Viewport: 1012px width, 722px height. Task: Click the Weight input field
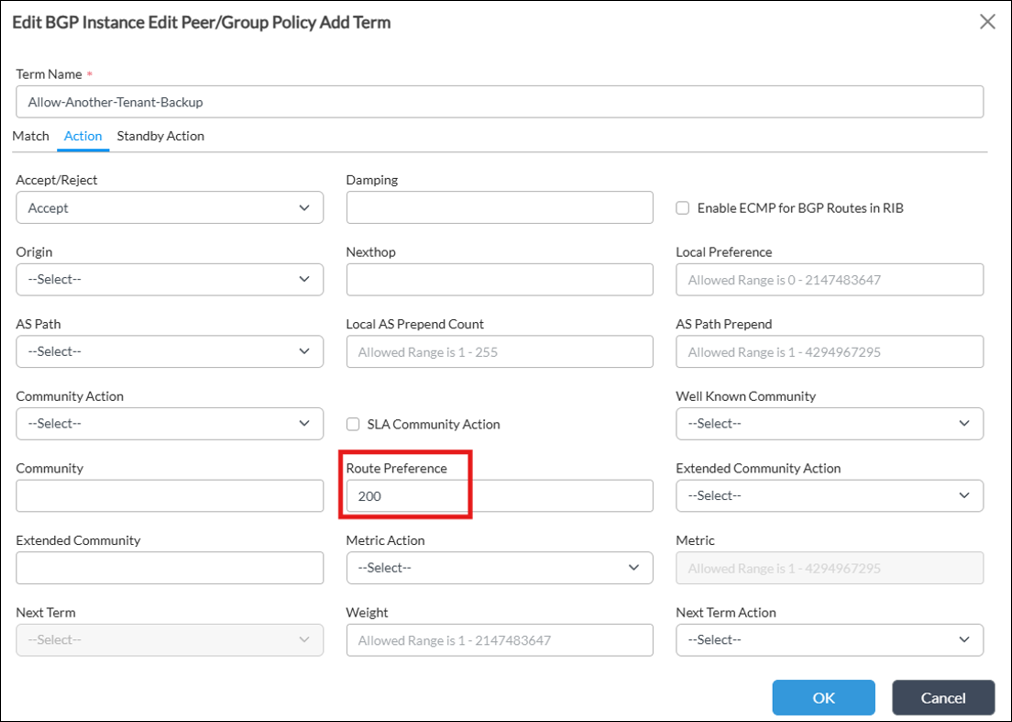[499, 640]
